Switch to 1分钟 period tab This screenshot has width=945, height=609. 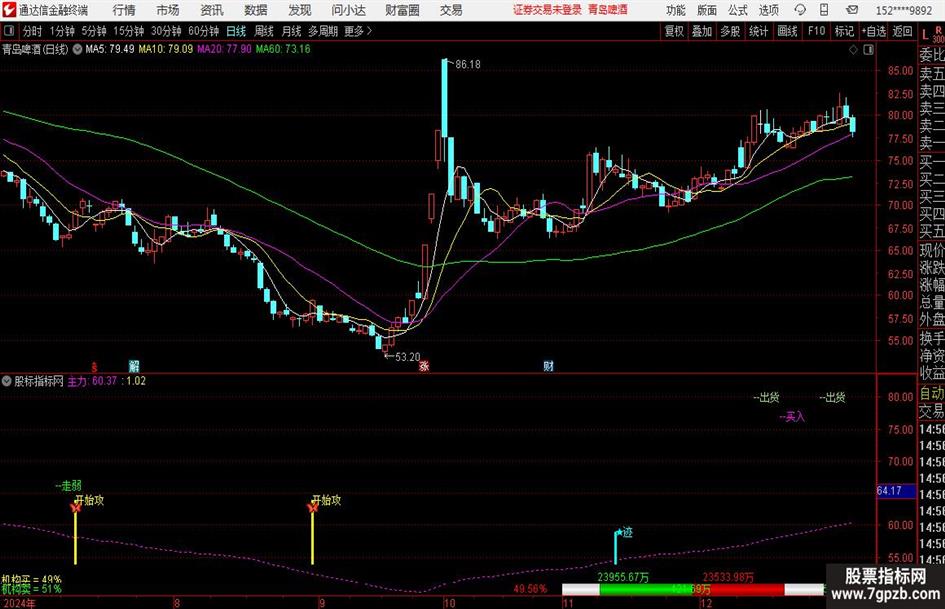pos(62,31)
